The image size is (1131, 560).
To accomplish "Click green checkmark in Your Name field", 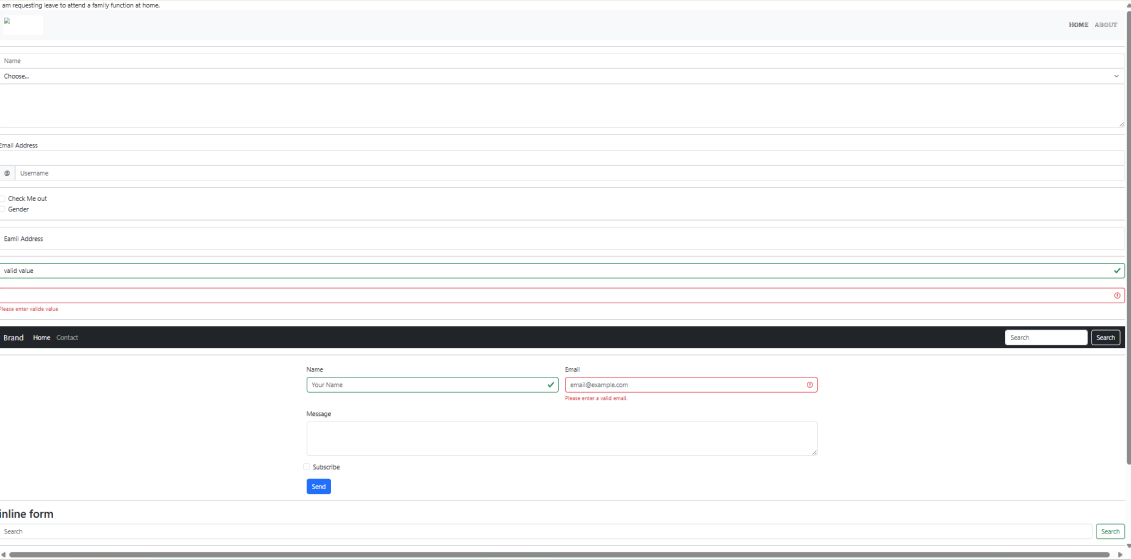I will tap(551, 385).
